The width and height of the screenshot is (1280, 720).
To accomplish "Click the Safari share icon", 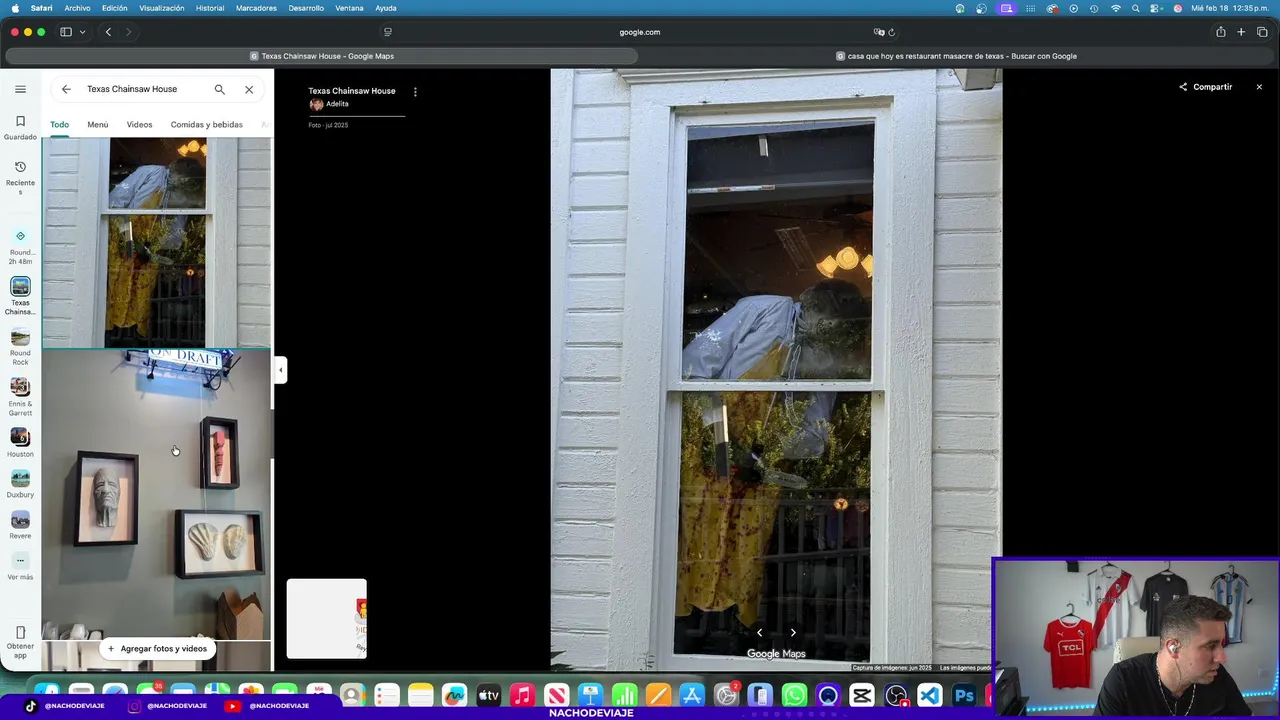I will pyautogui.click(x=1220, y=32).
